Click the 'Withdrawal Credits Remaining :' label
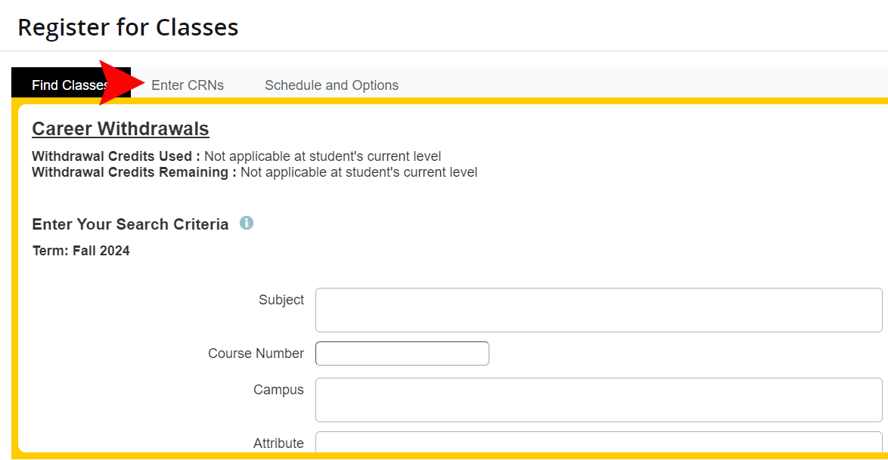The width and height of the screenshot is (888, 460). [134, 172]
